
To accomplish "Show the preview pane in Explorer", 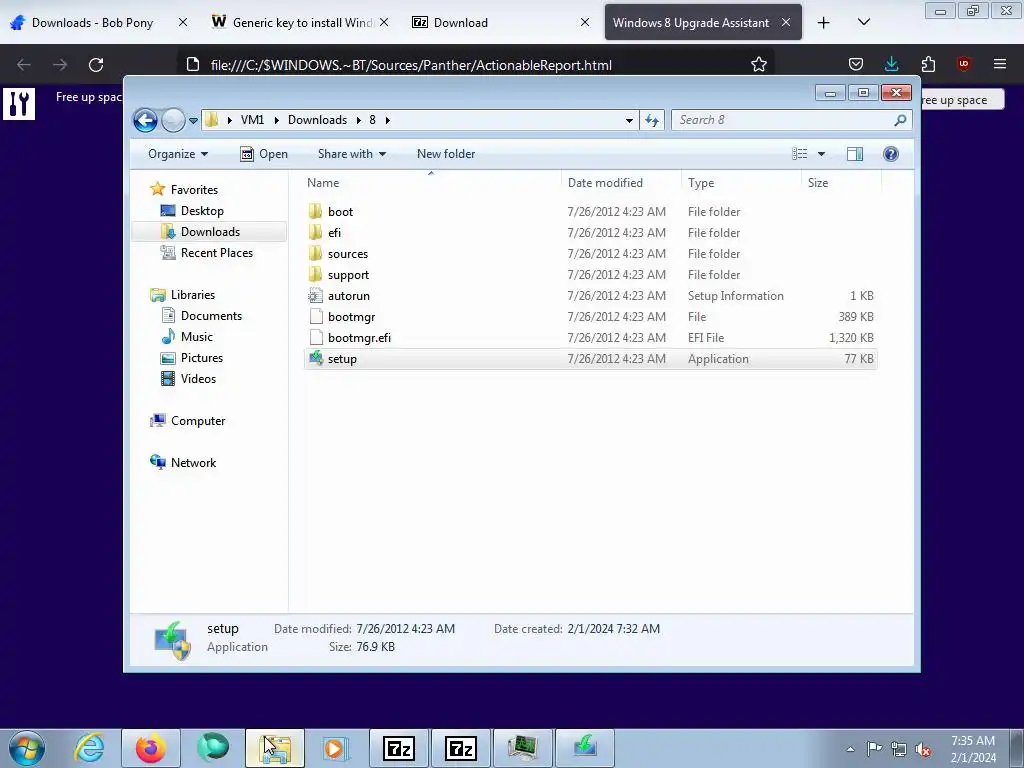I will (x=854, y=154).
